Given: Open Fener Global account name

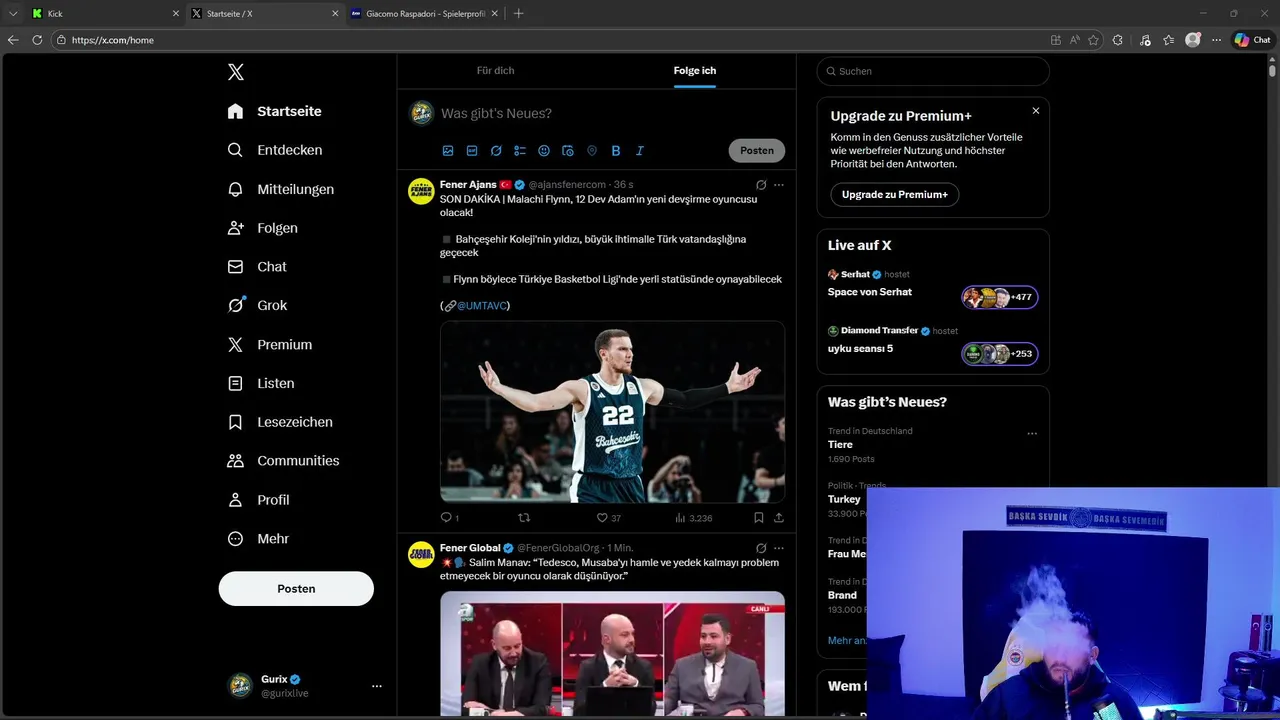Looking at the screenshot, I should pos(470,548).
